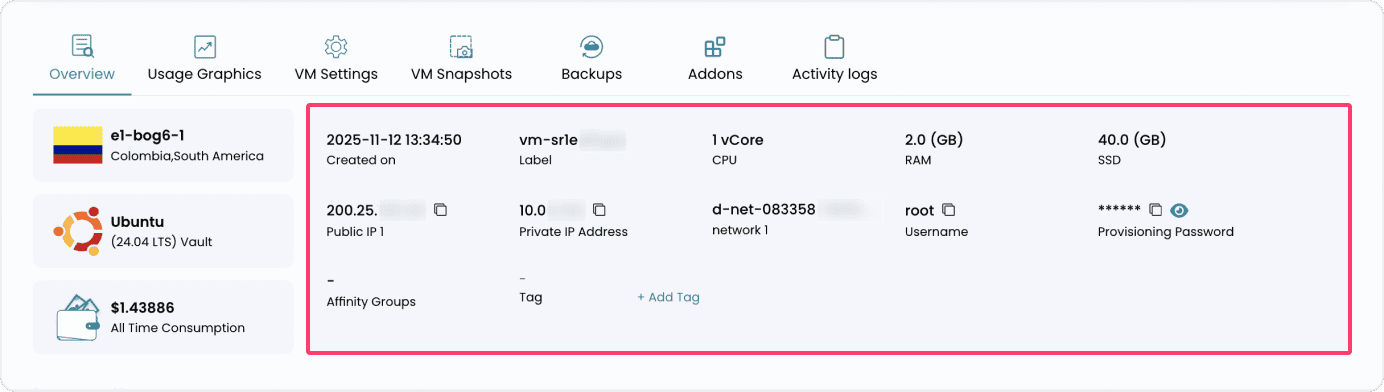The height and width of the screenshot is (392, 1384).
Task: Reveal the provisioning password with eye icon
Action: click(1180, 210)
